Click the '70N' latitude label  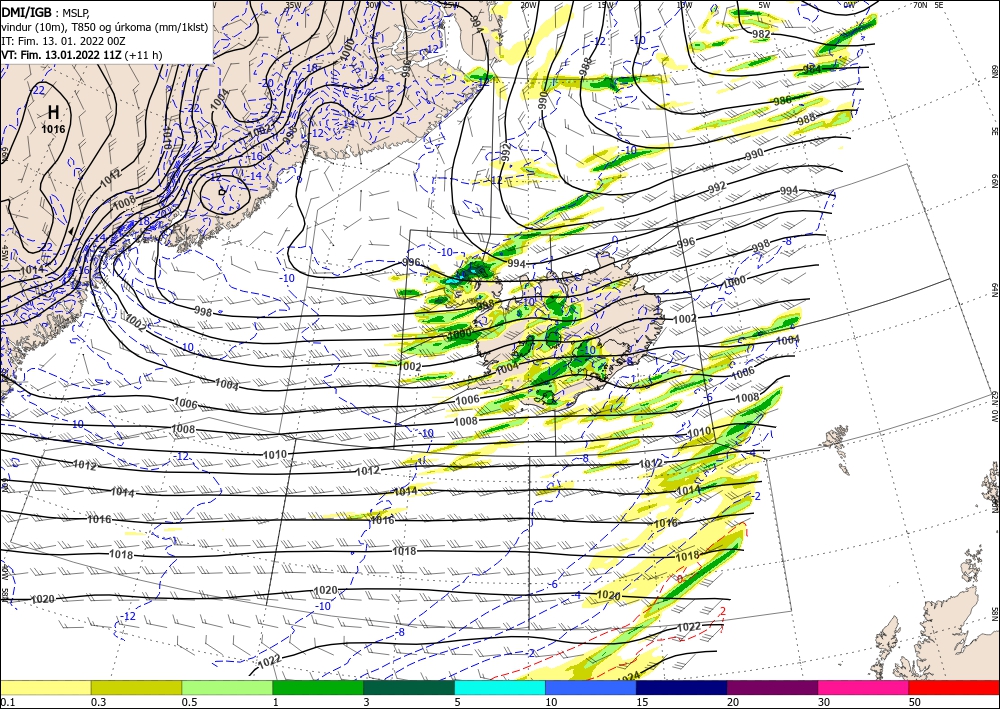click(x=920, y=4)
